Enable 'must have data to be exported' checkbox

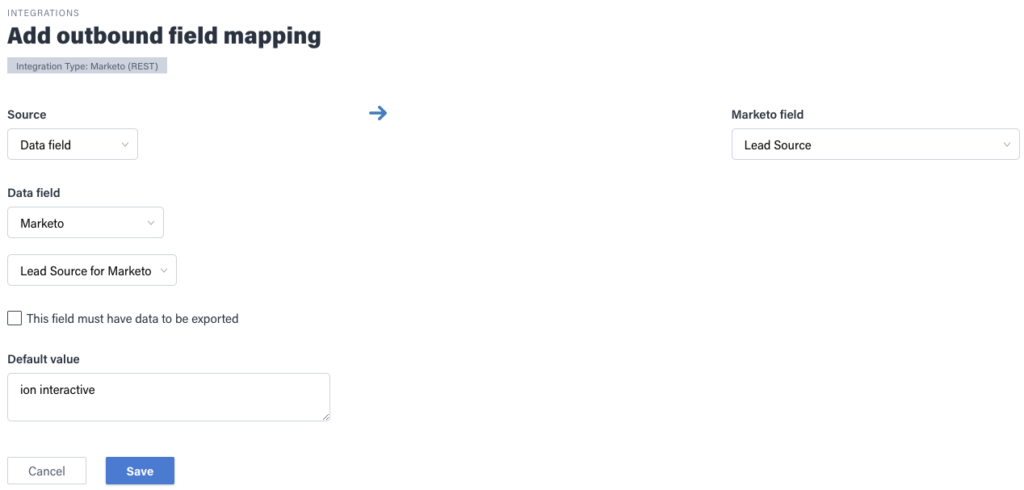[x=14, y=319]
